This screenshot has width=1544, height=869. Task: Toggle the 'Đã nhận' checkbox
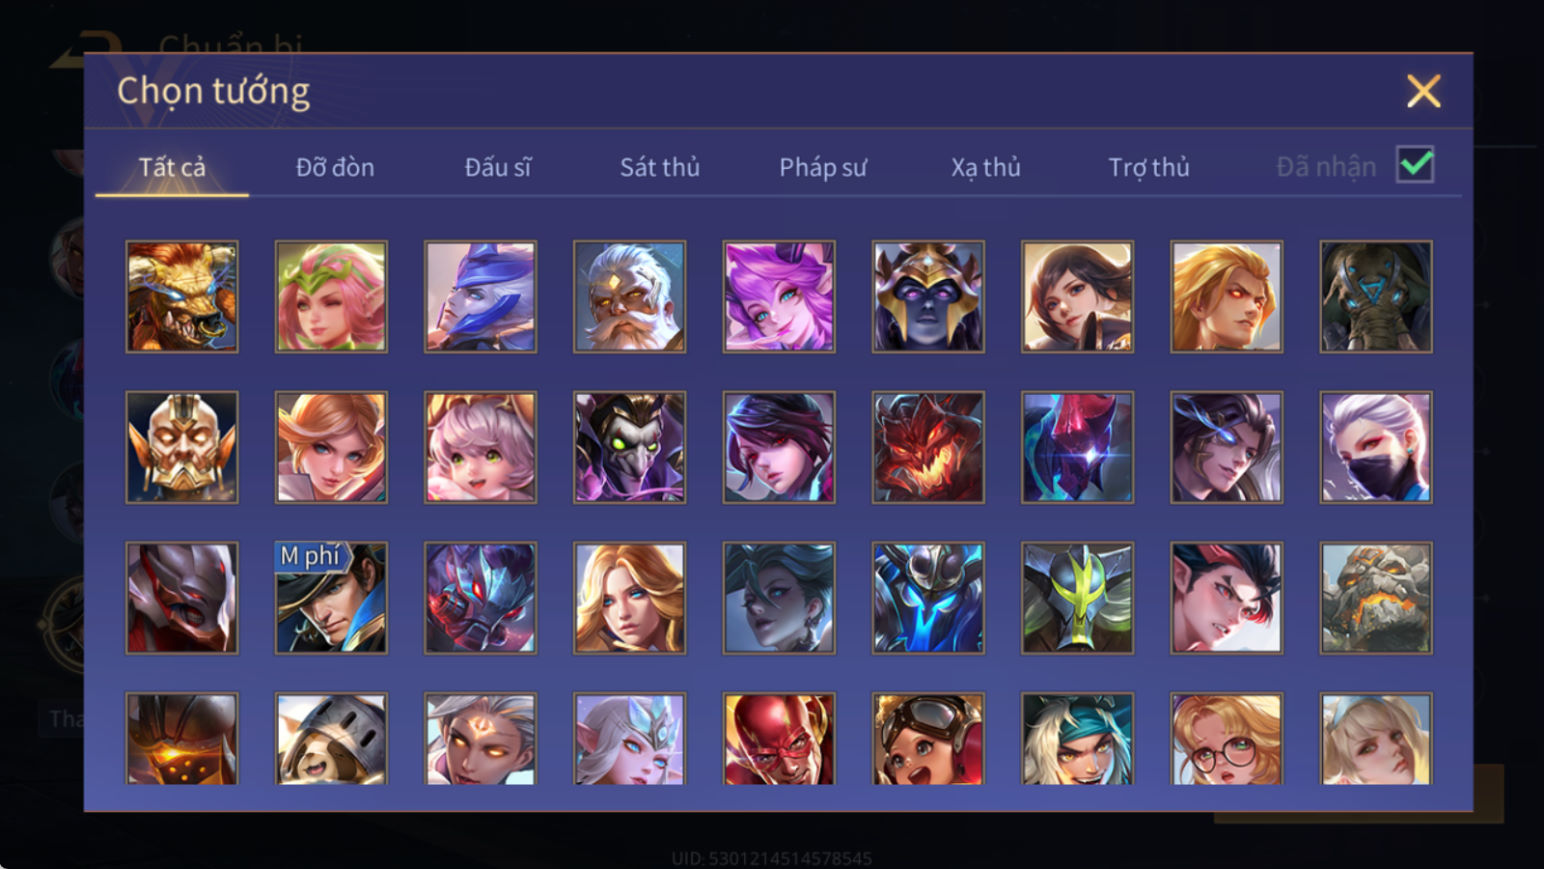(x=1415, y=165)
